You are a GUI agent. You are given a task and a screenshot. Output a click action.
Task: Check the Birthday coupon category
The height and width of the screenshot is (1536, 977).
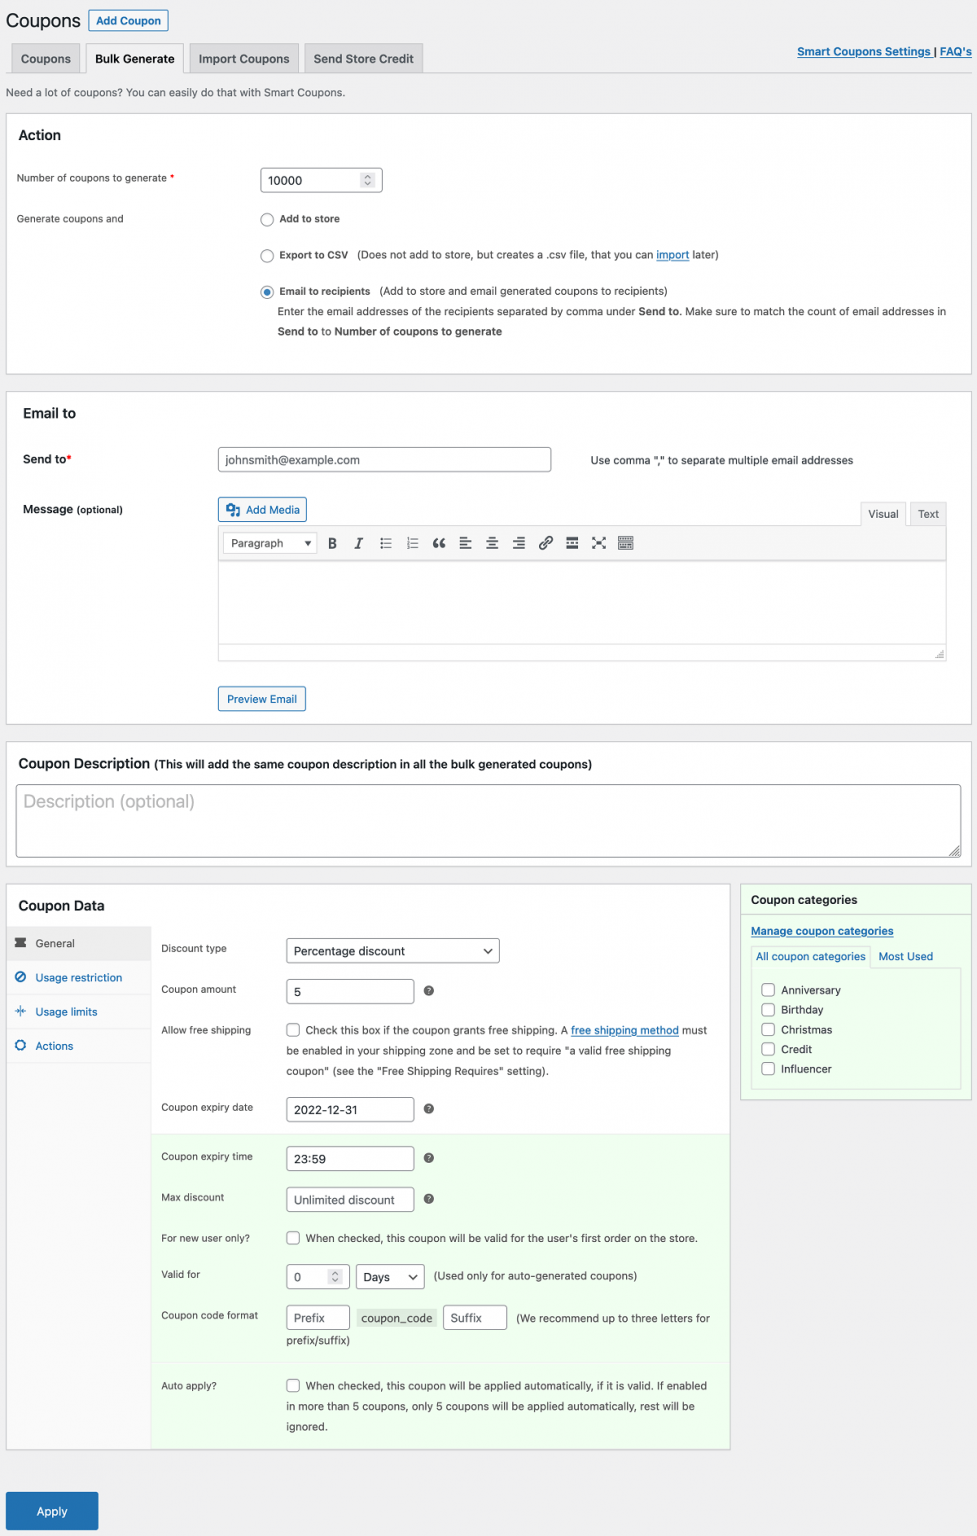[x=768, y=1010]
